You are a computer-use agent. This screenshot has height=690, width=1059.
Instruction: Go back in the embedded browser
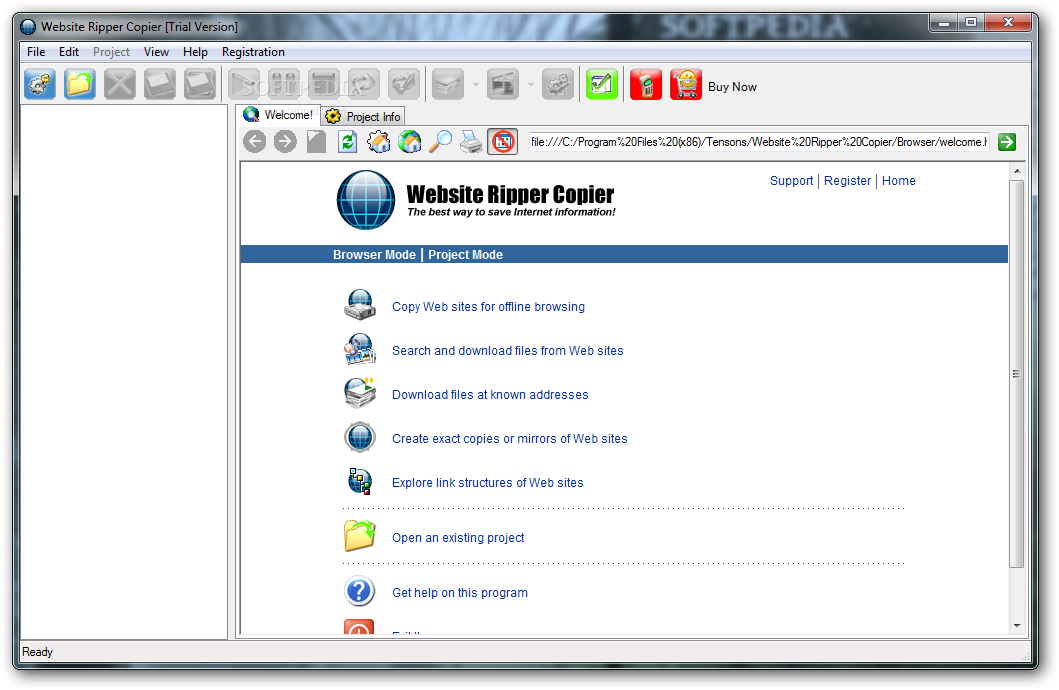click(255, 142)
